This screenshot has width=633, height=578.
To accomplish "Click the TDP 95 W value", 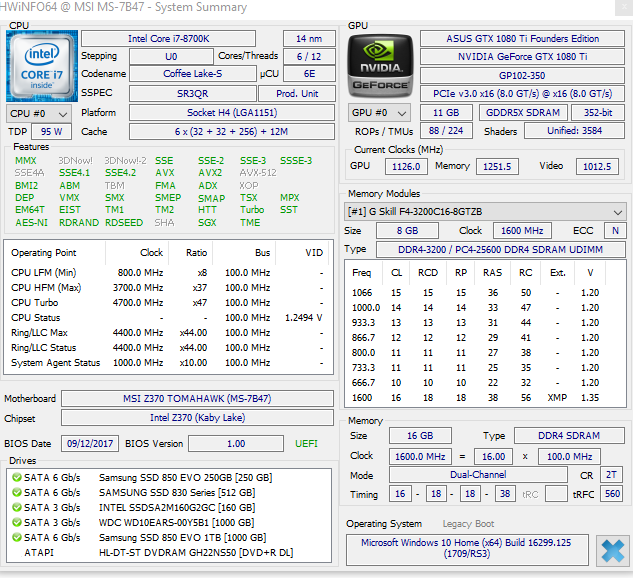I will point(51,132).
